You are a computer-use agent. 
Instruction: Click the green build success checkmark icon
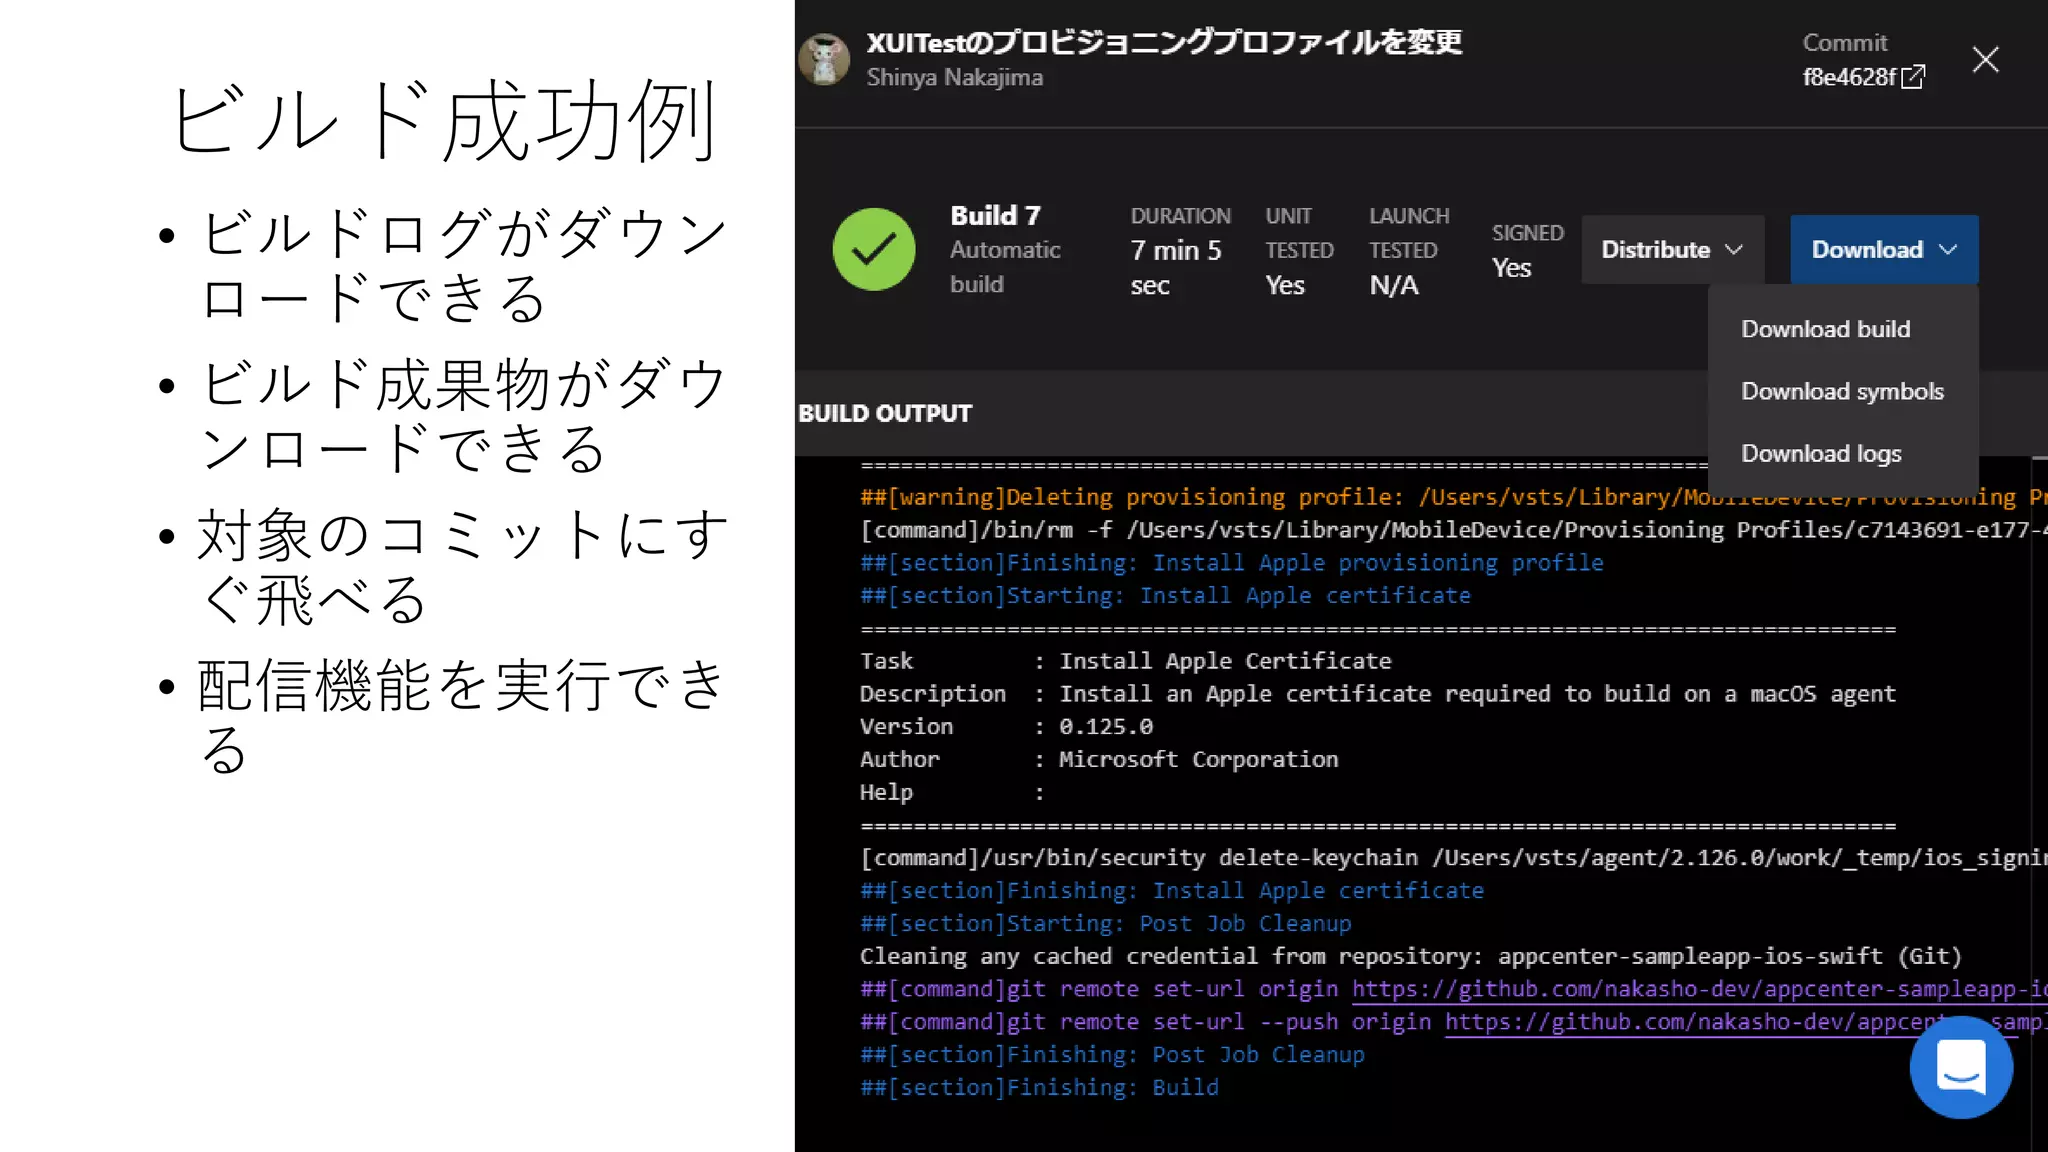pos(873,249)
